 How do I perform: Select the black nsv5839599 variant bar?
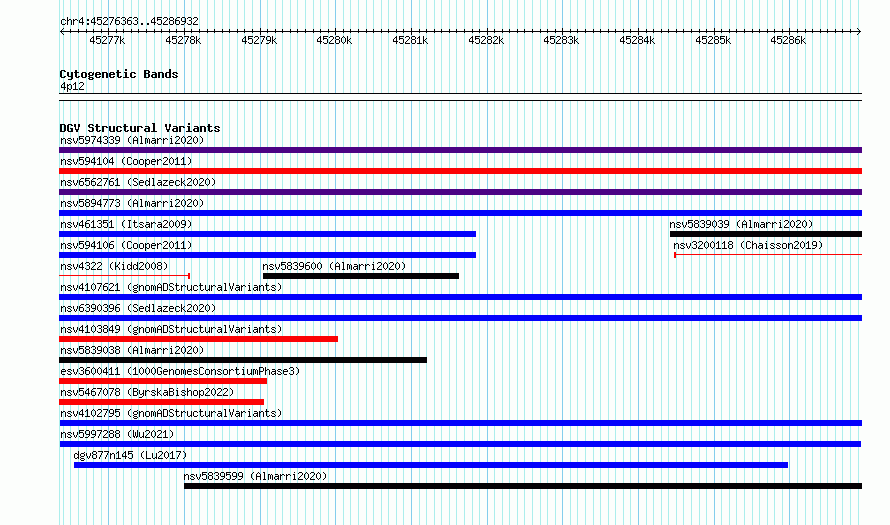(x=523, y=486)
